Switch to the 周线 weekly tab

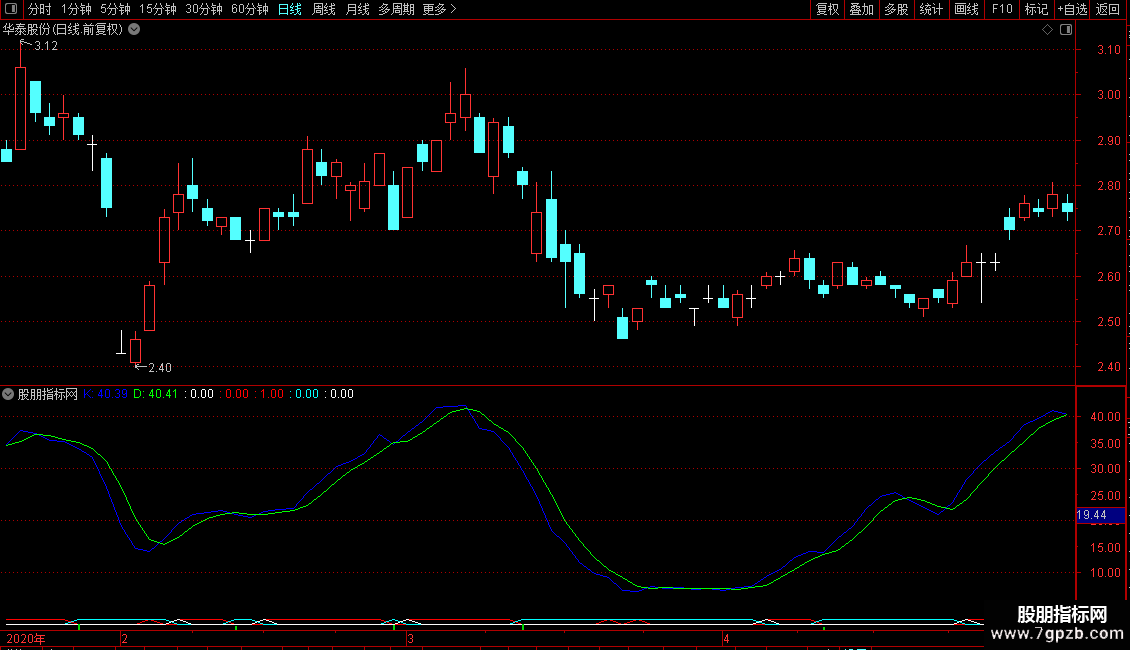pos(324,9)
